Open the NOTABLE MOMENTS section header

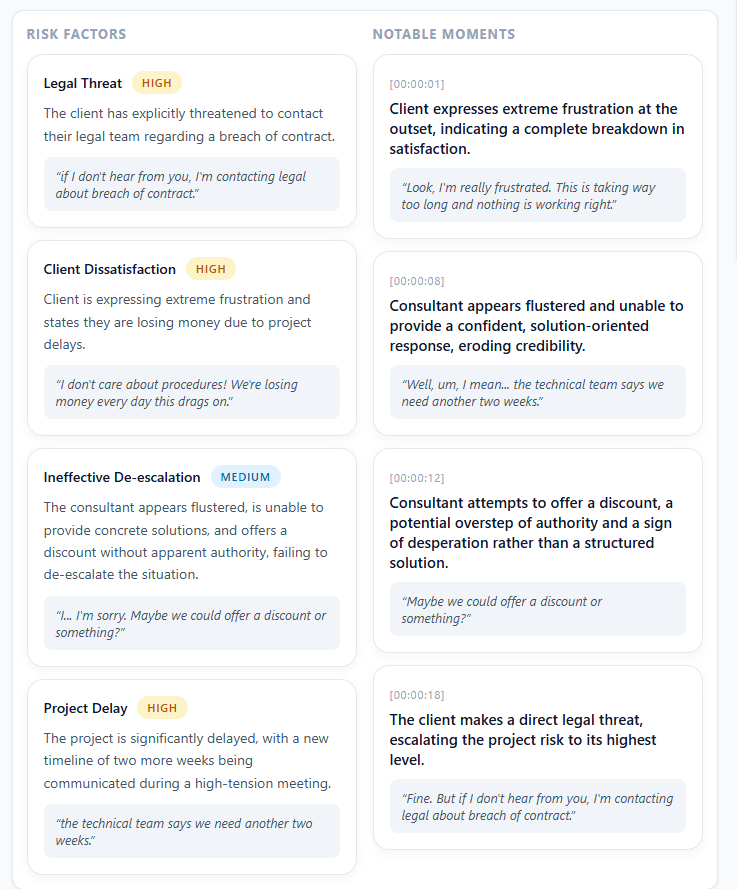(444, 33)
